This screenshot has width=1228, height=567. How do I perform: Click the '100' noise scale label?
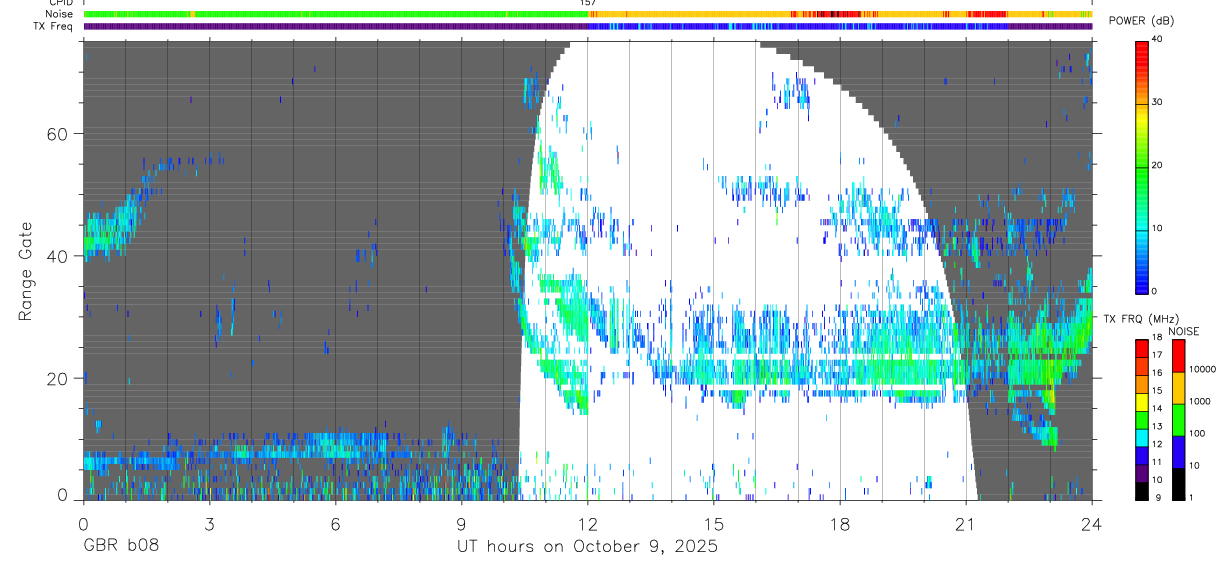click(1197, 433)
